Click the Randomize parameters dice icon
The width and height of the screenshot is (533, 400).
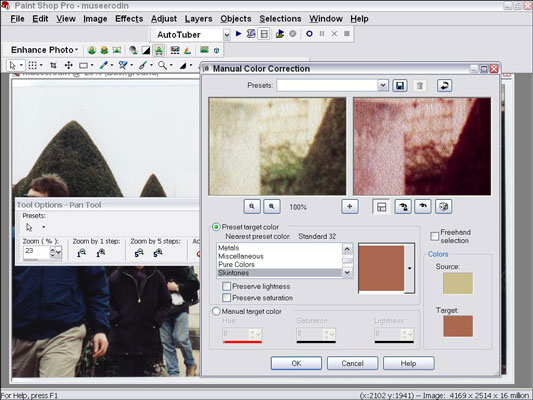coord(444,206)
